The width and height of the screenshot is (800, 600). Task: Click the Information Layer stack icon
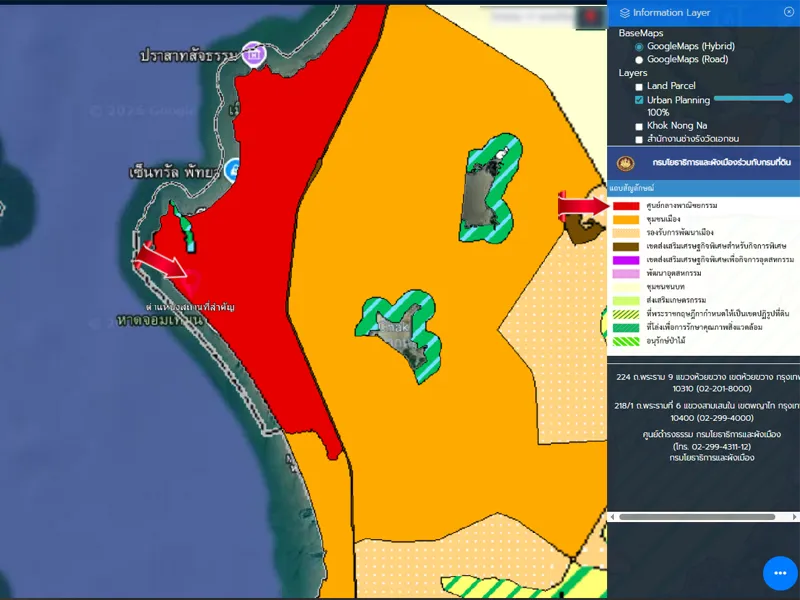pos(625,13)
